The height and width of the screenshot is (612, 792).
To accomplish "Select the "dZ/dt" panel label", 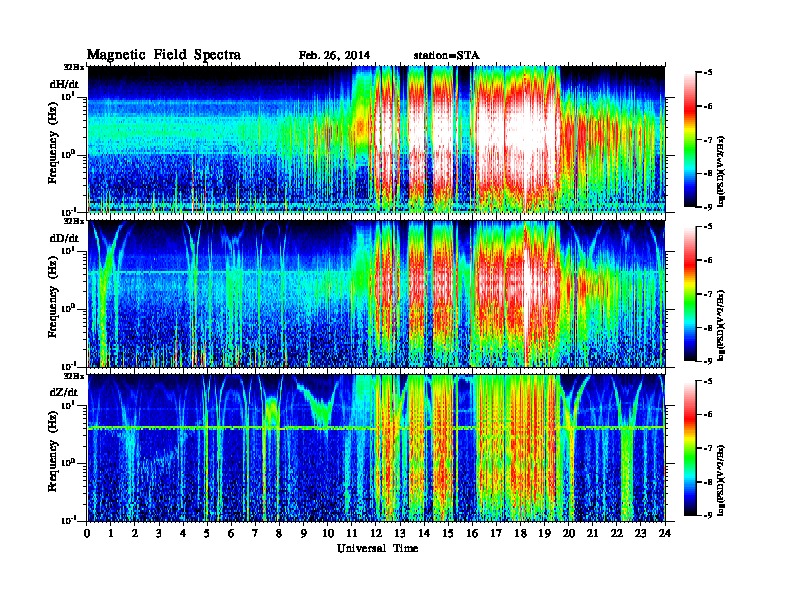I will 64,392.
